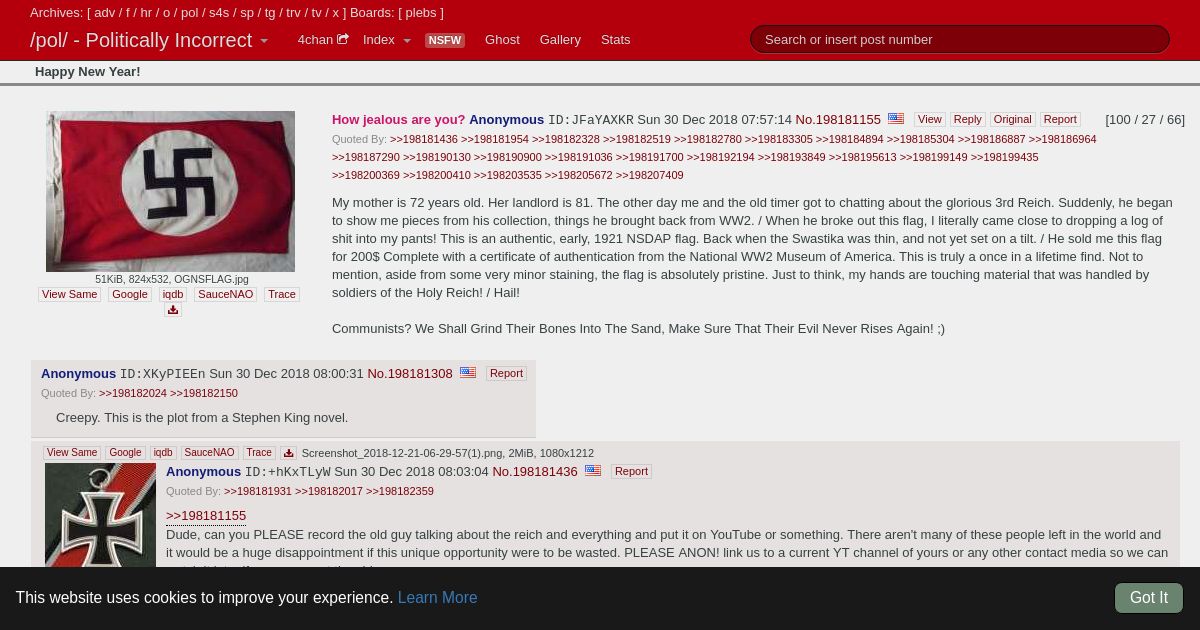Follow quoted-by link >>198182150
Viewport: 1200px width, 630px height.
point(204,393)
